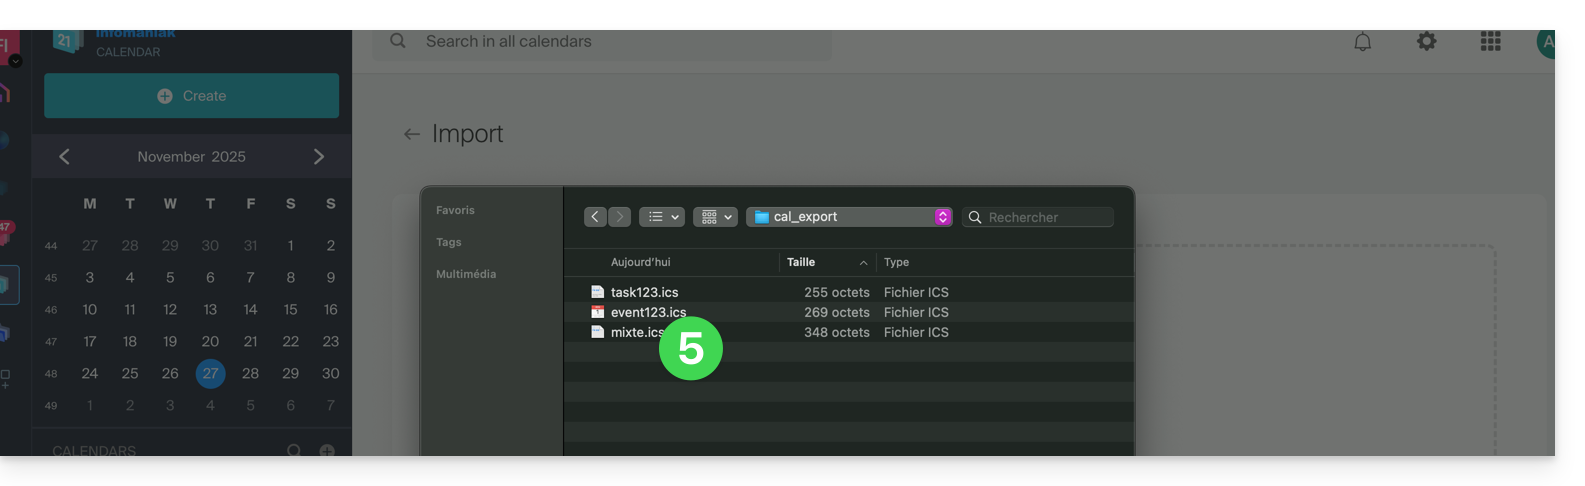Click the Tags sidebar section
Image resolution: width=1585 pixels, height=486 pixels.
click(449, 242)
